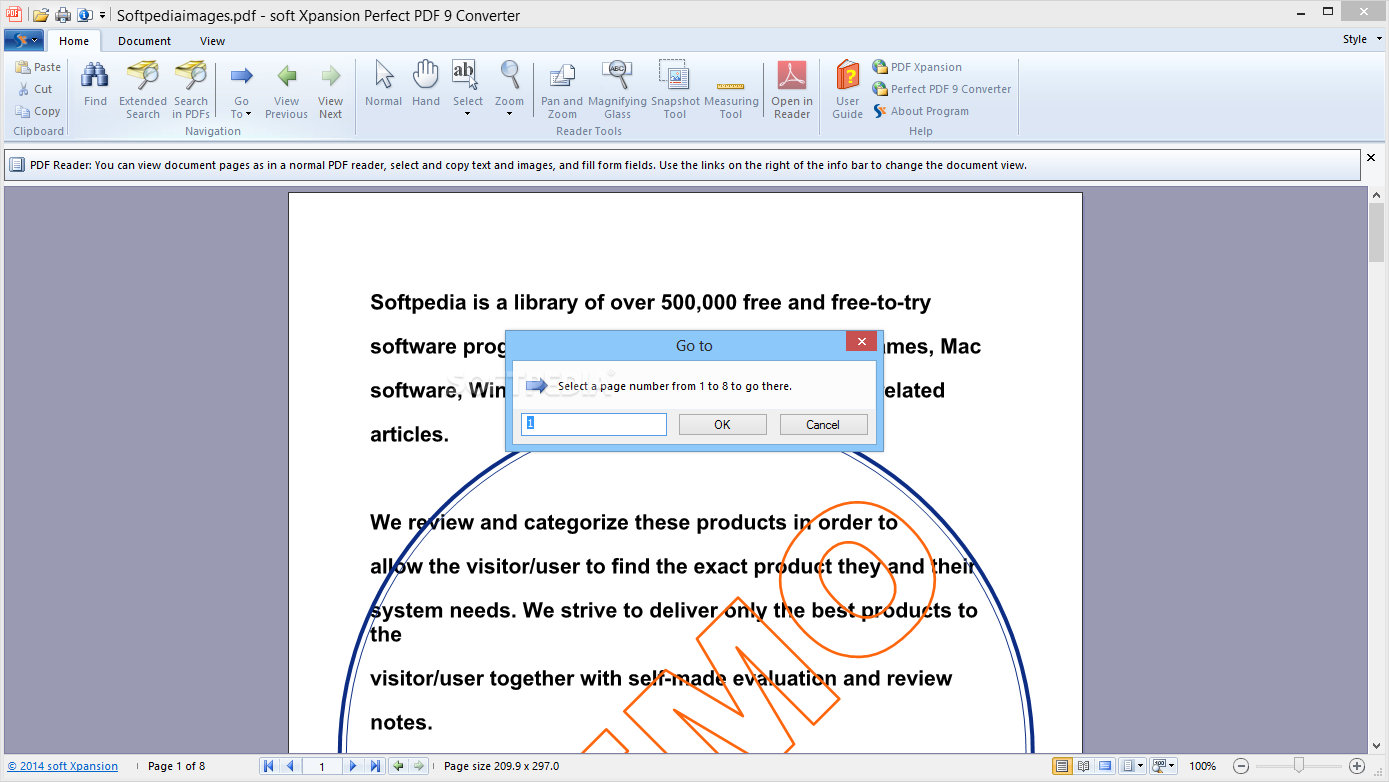The width and height of the screenshot is (1389, 782).
Task: Activate the Magnifying Glass tool
Action: coord(617,90)
